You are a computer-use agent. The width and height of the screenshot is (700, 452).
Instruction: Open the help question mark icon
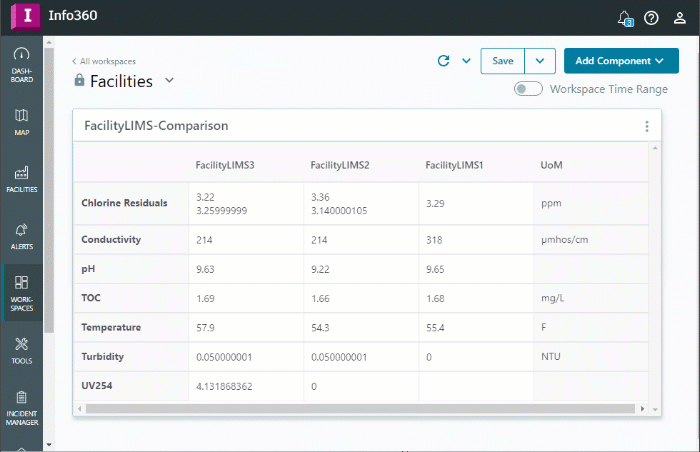coord(651,18)
